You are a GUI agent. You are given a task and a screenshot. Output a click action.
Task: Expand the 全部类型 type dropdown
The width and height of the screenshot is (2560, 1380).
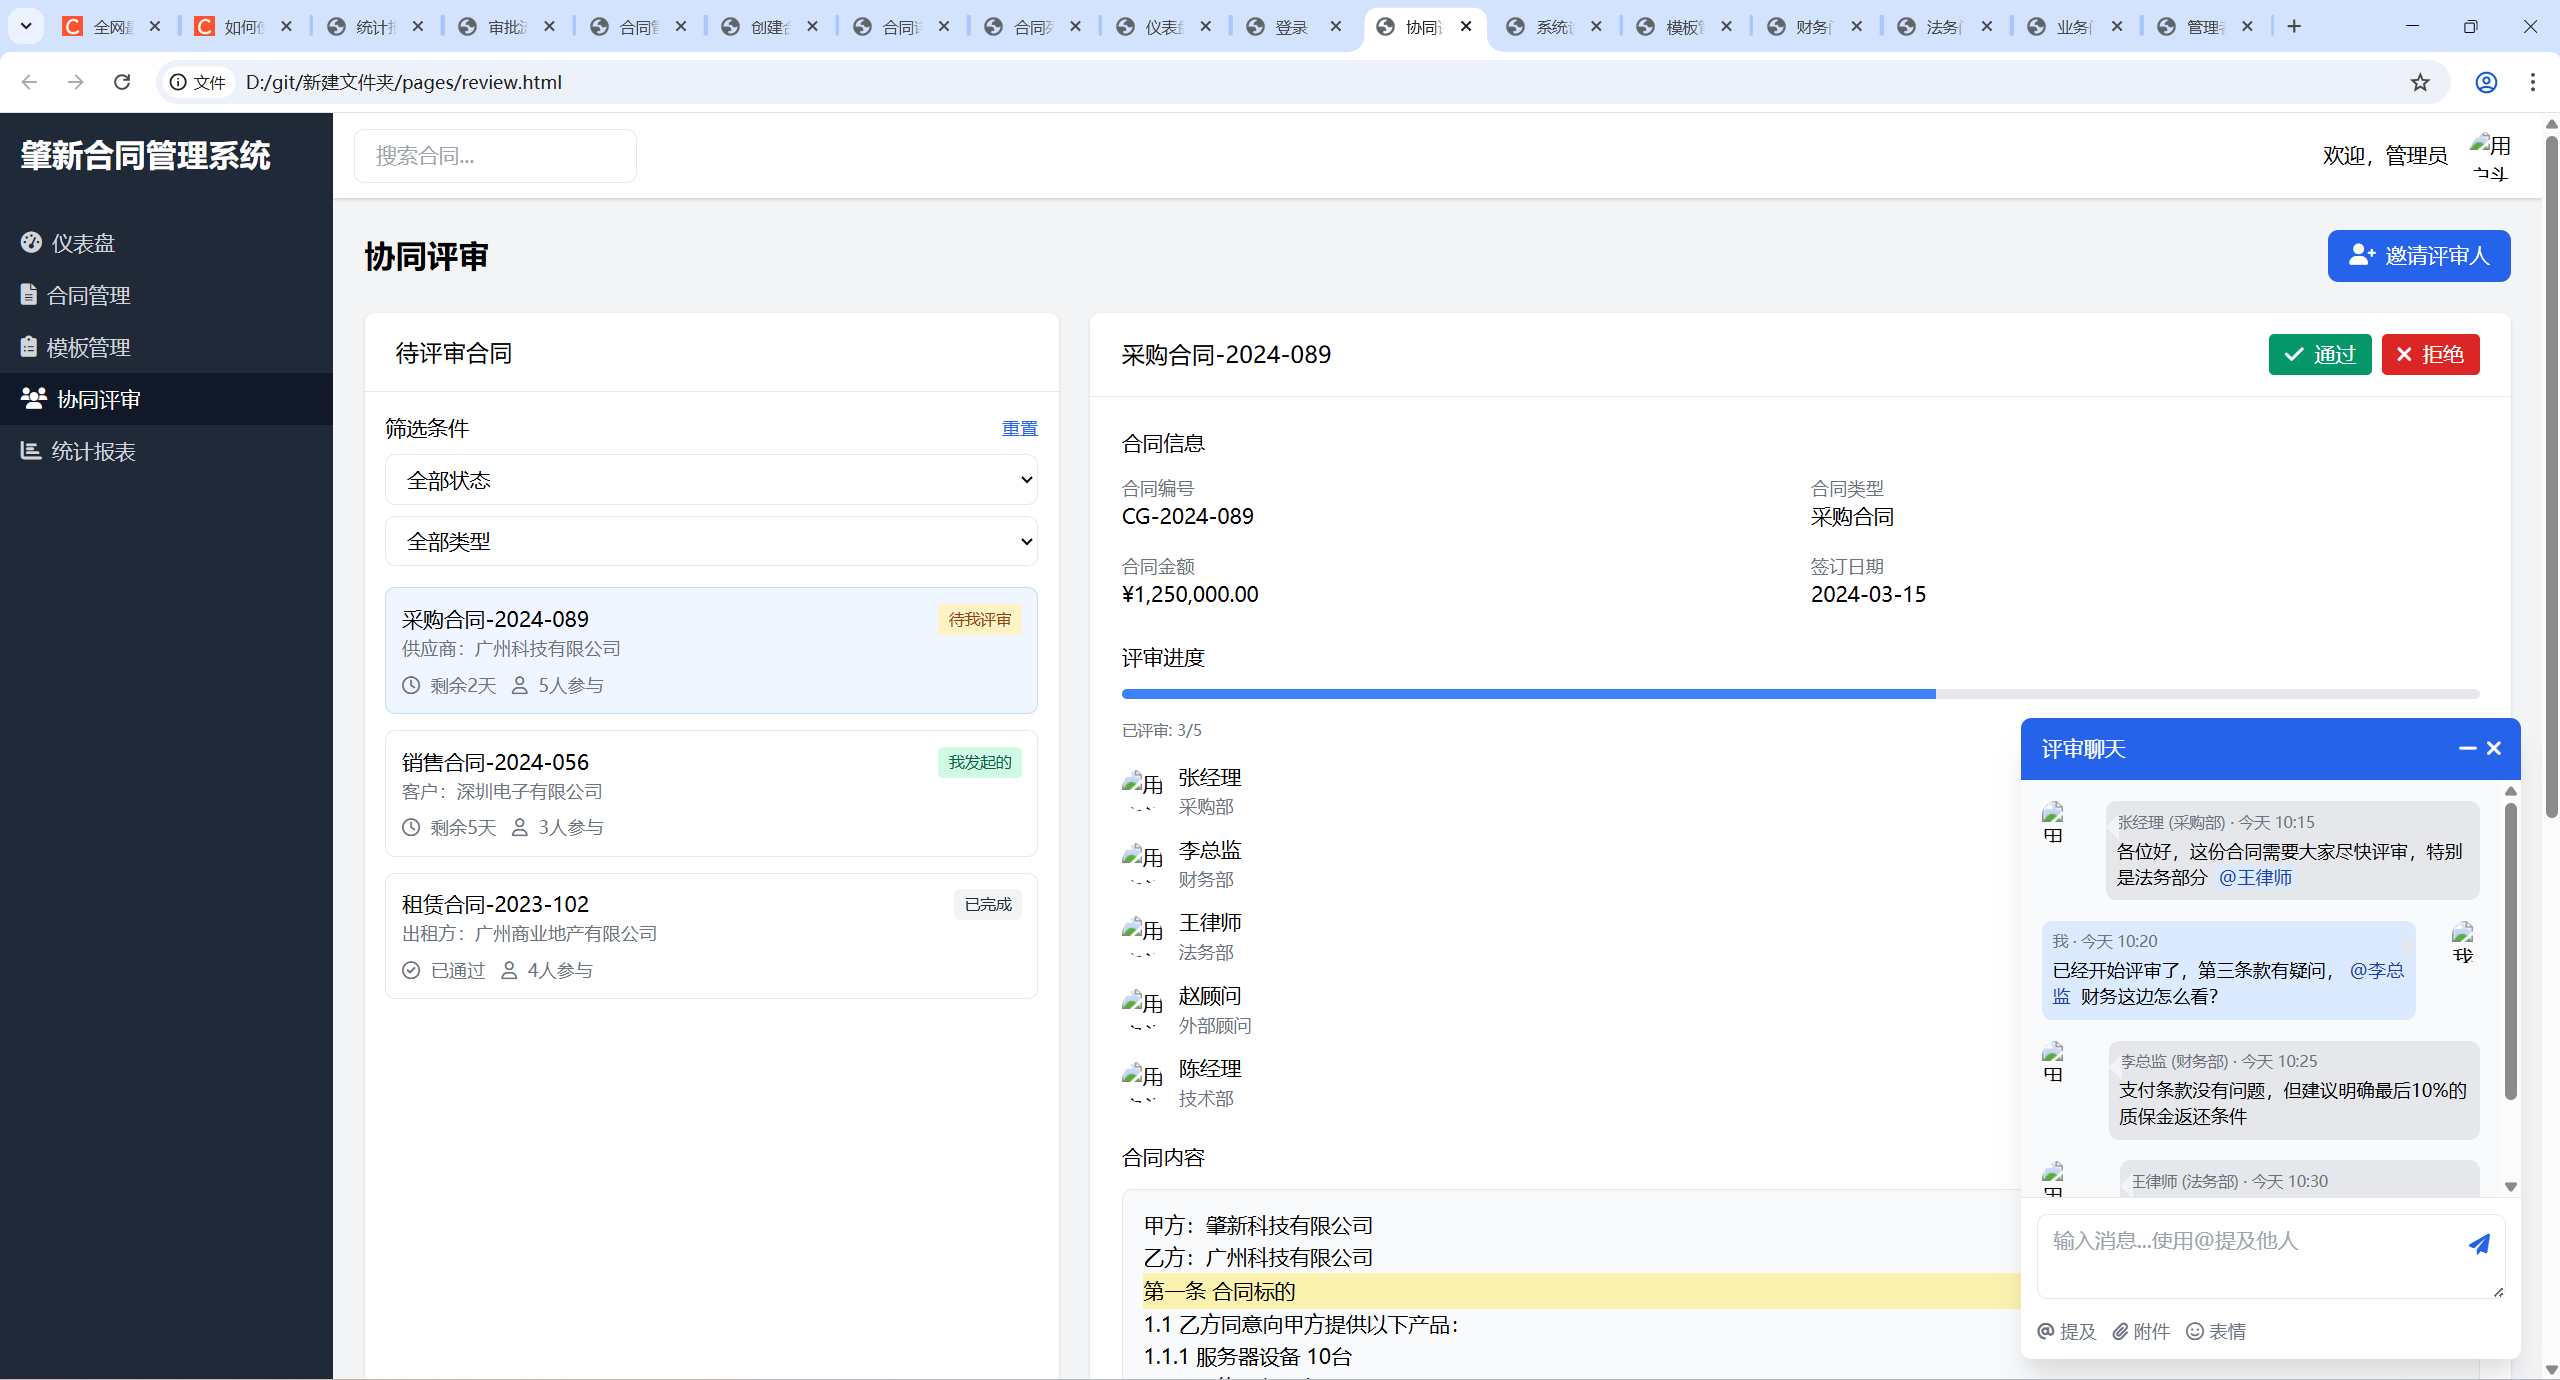click(711, 541)
